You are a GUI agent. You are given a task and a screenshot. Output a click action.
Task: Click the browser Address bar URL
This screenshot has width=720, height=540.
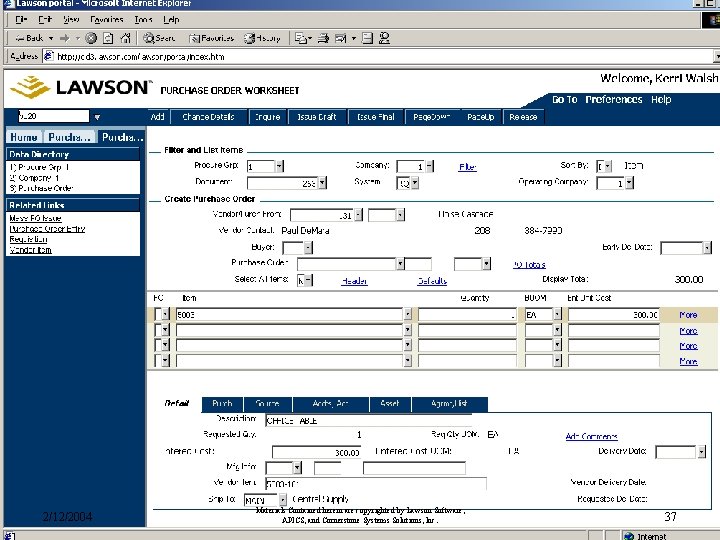click(141, 56)
